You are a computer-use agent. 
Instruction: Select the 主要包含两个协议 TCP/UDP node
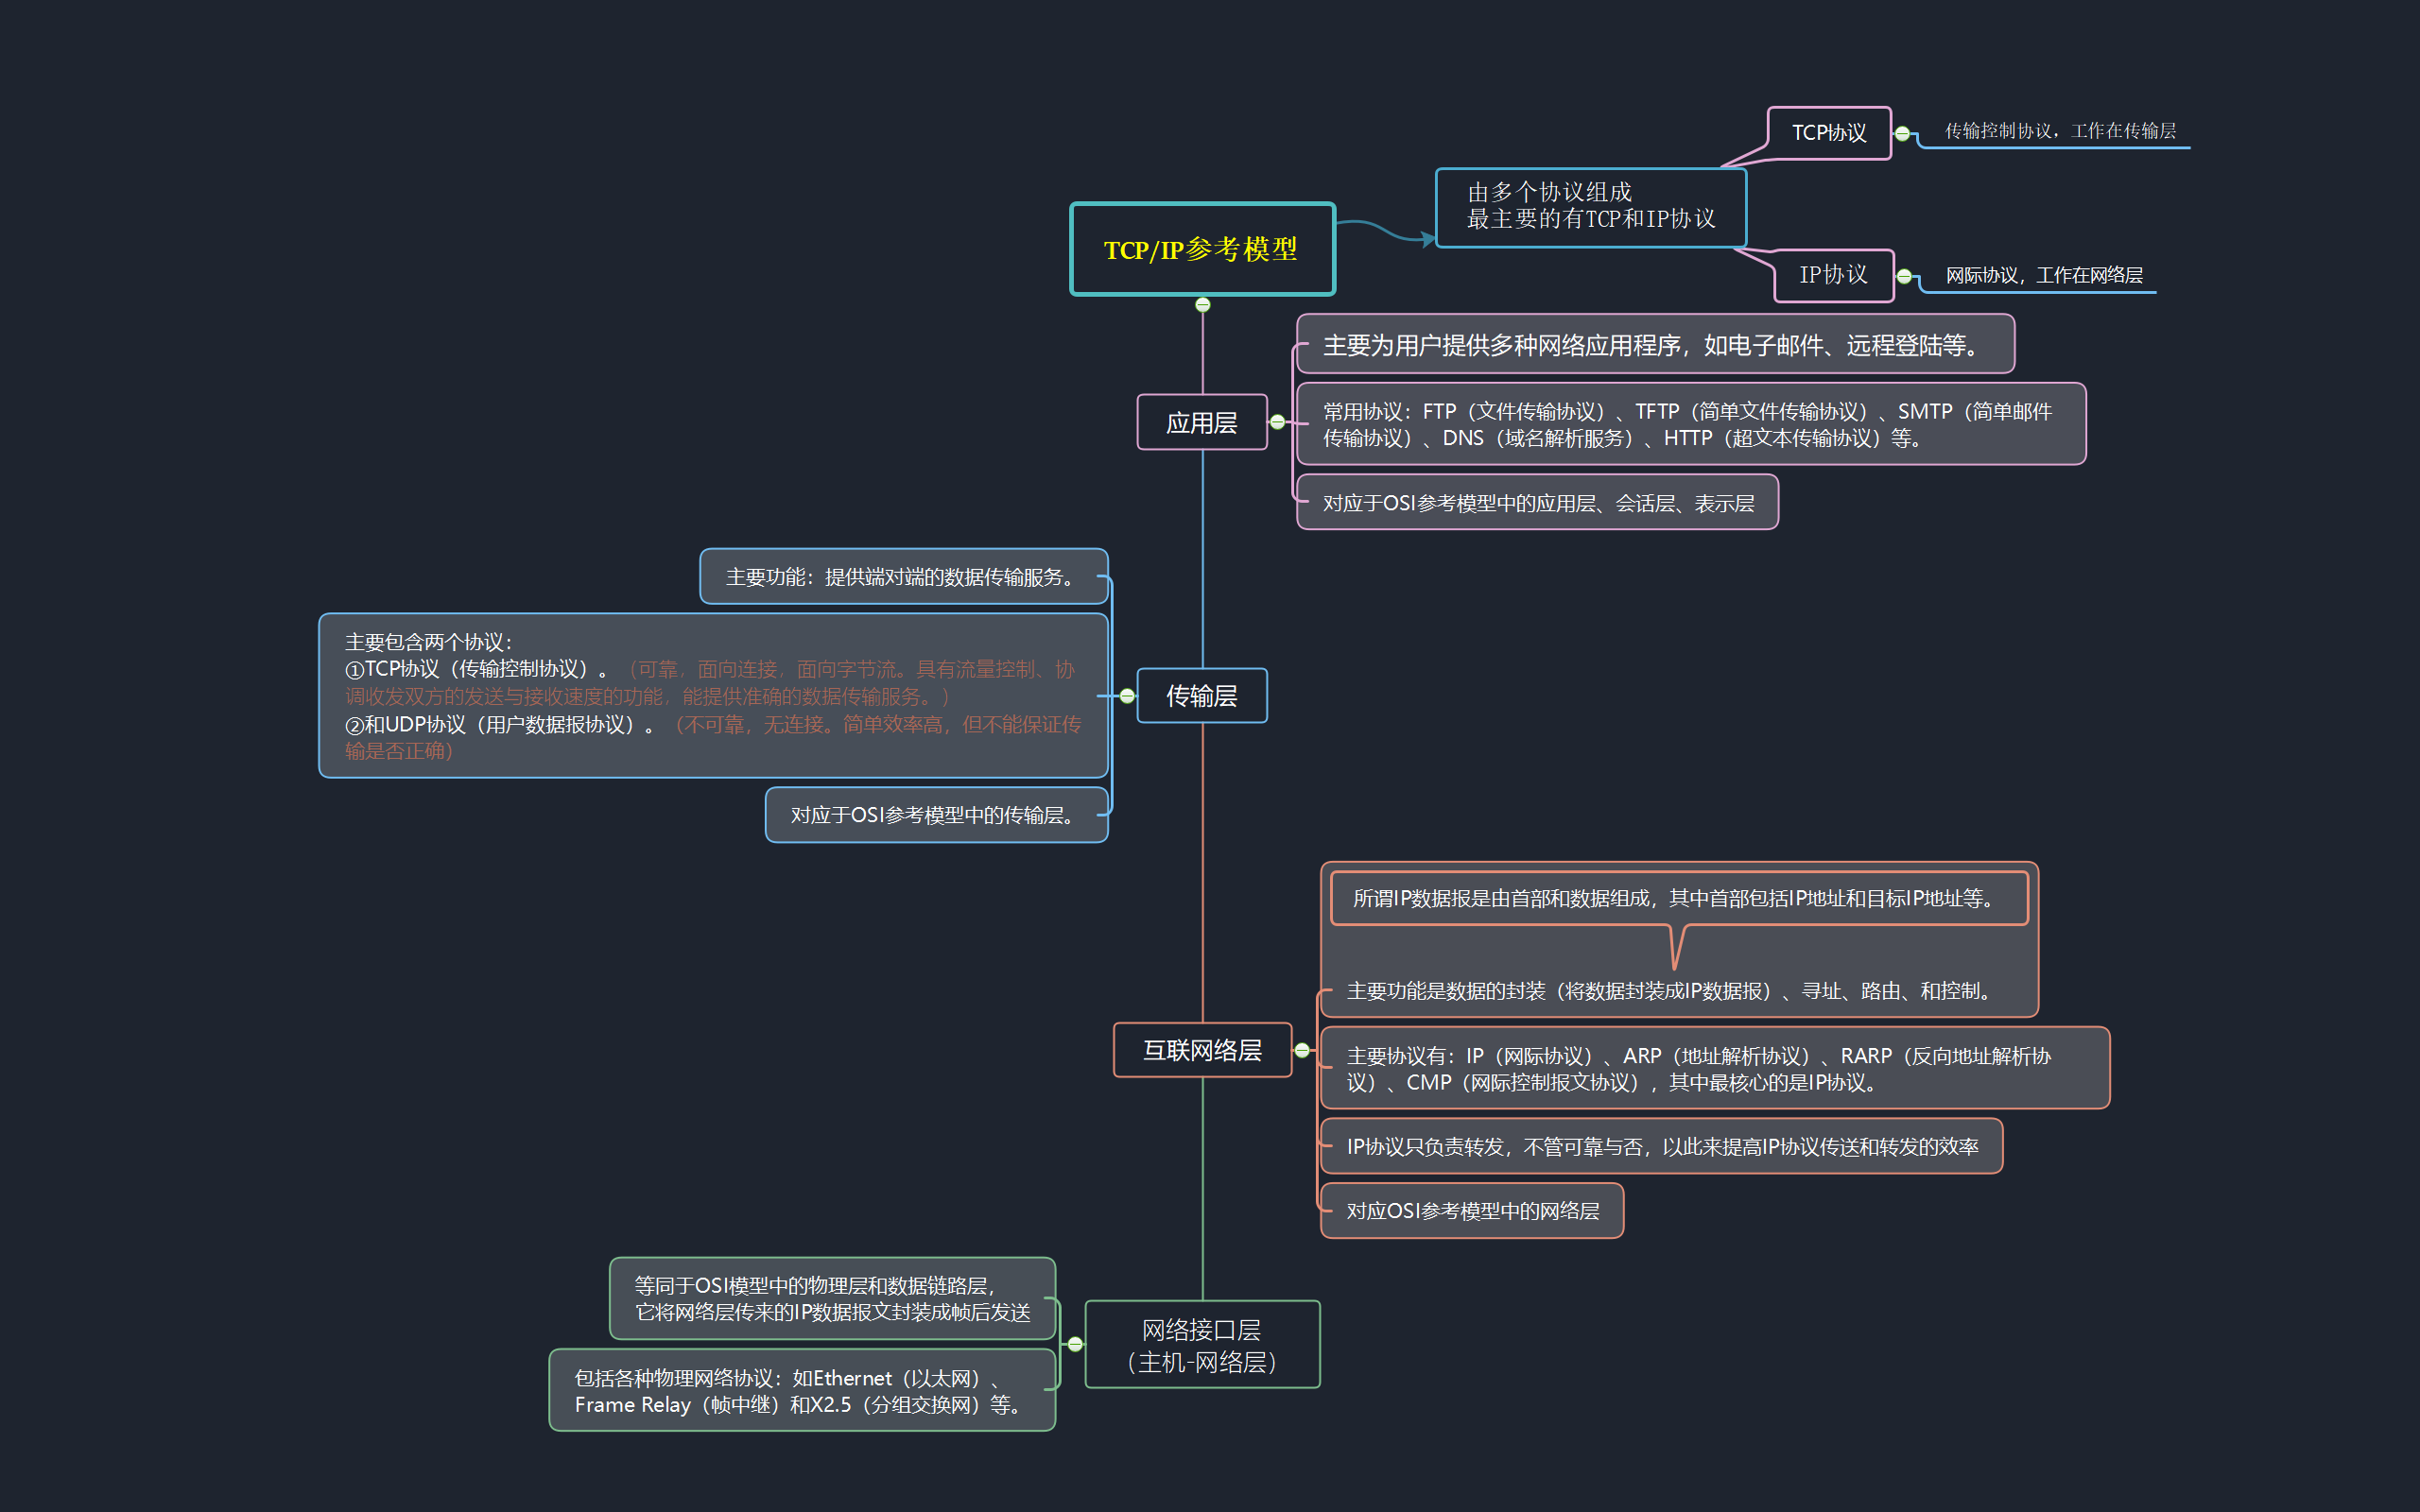712,696
